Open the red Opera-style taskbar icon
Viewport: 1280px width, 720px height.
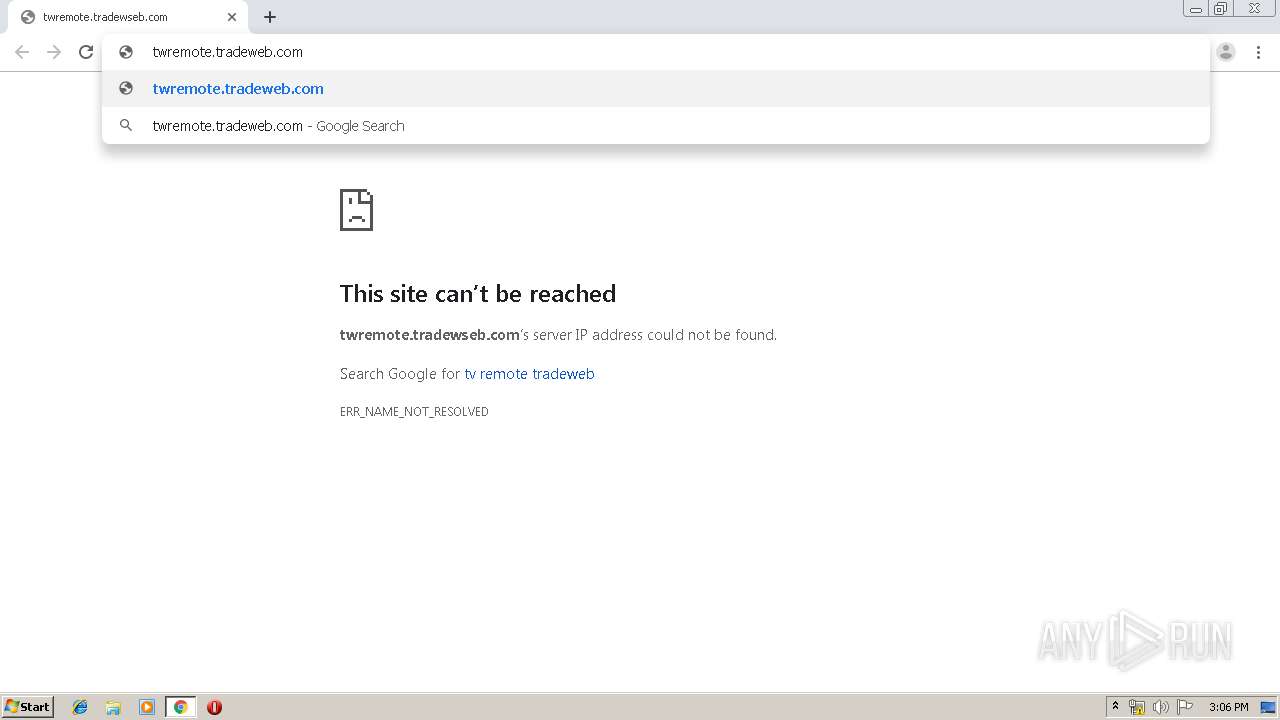tap(214, 707)
